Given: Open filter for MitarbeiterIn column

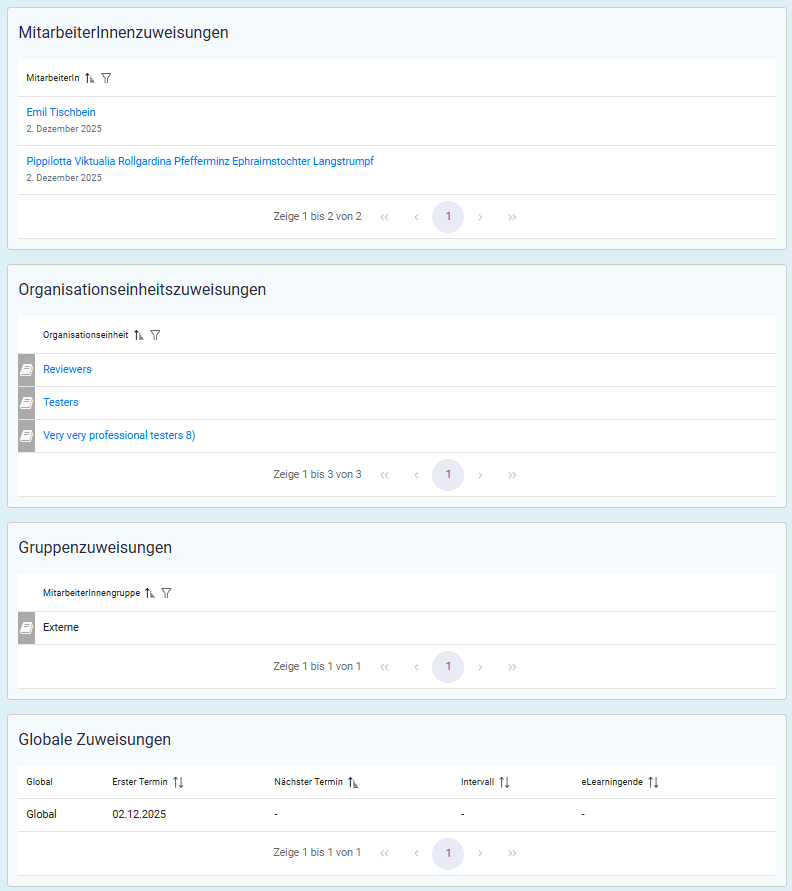Looking at the screenshot, I should click(106, 78).
